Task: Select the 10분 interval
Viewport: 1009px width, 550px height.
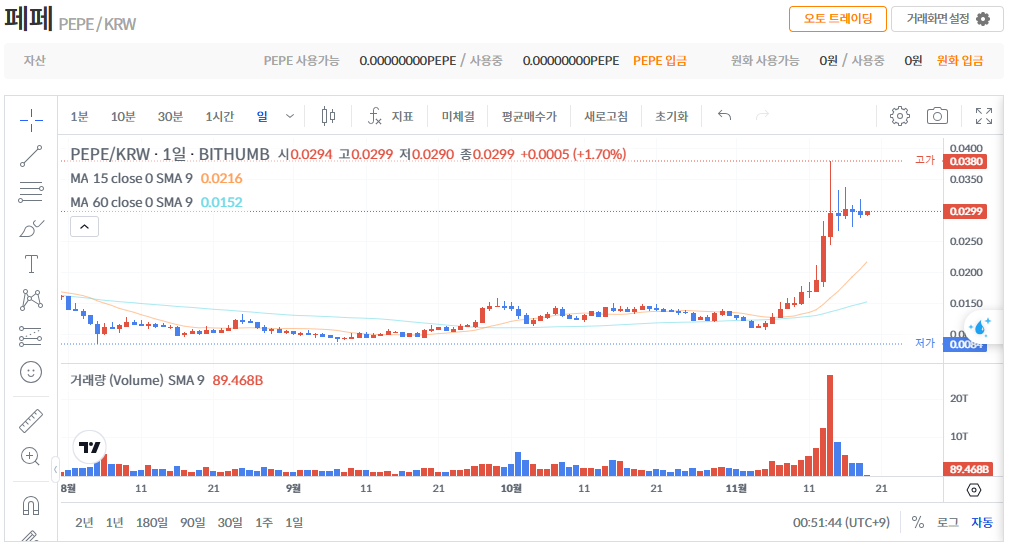Action: pos(123,116)
